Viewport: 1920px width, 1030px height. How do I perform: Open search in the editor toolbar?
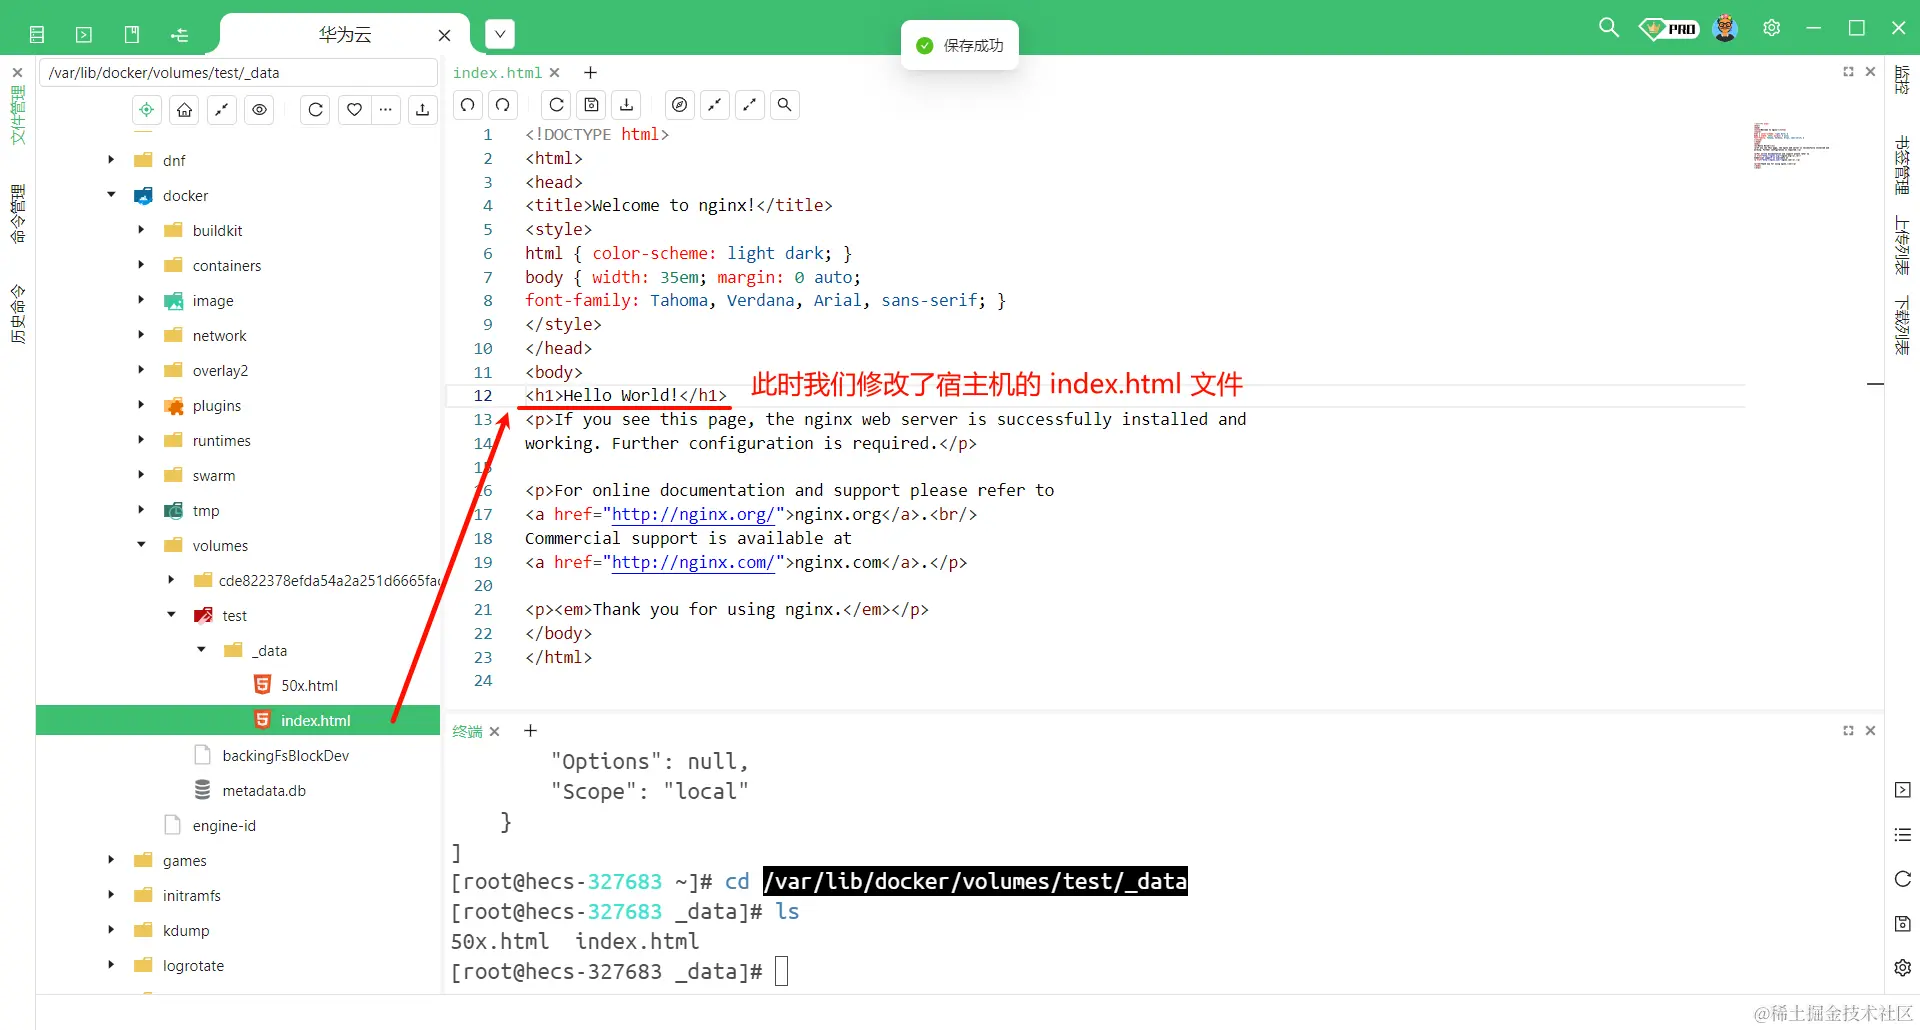coord(785,105)
